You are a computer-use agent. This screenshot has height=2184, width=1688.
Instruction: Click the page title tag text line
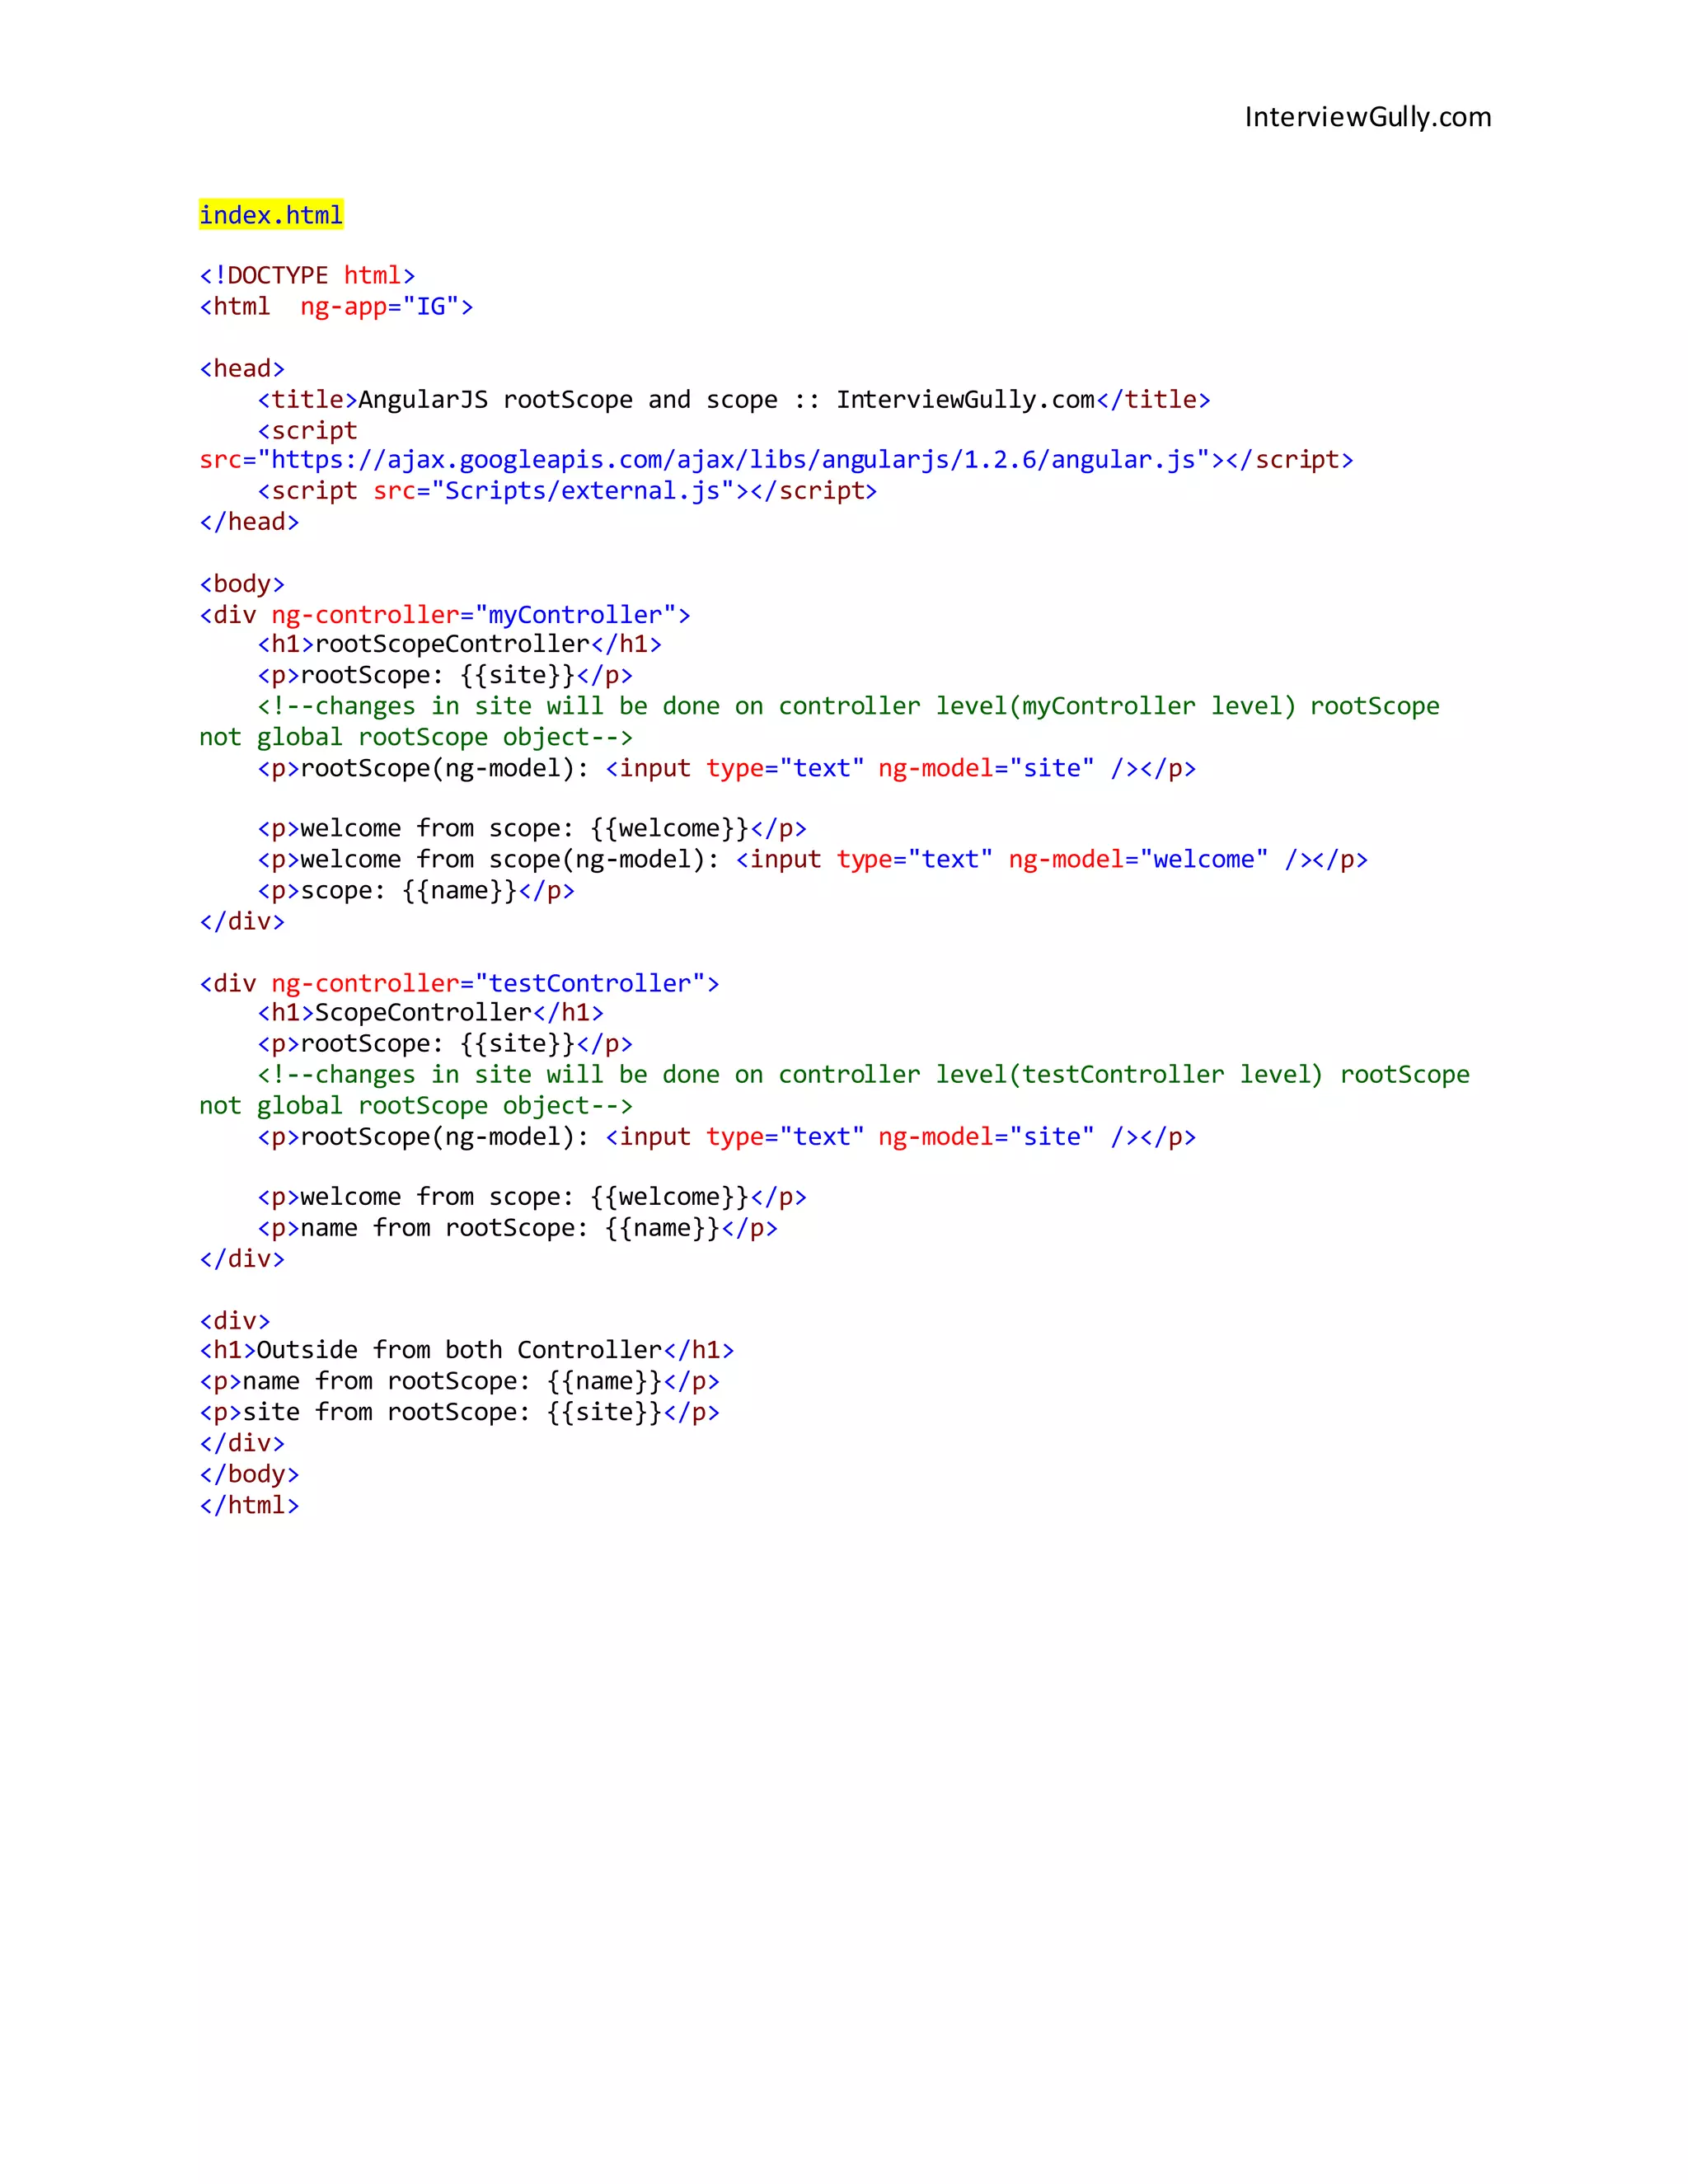[733, 399]
